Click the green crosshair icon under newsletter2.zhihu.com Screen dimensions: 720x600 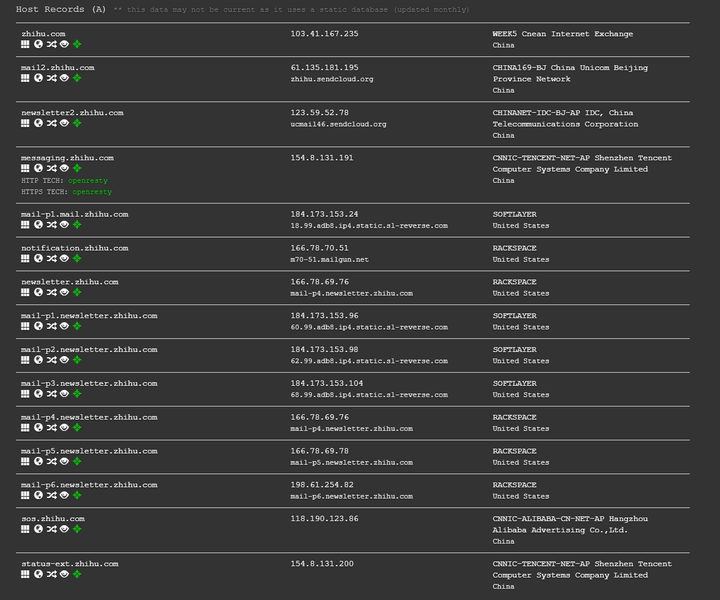tap(77, 123)
